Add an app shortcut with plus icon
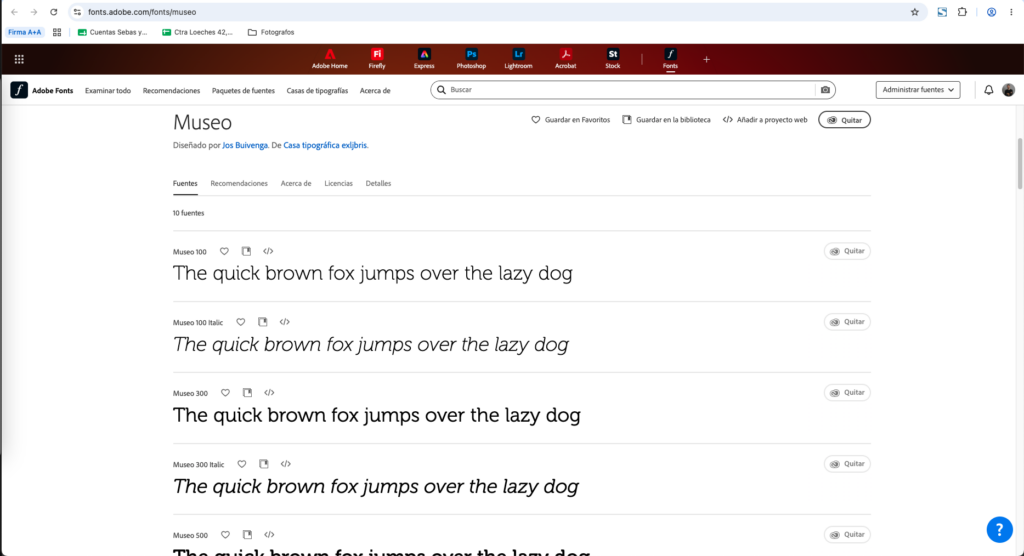 tap(706, 59)
